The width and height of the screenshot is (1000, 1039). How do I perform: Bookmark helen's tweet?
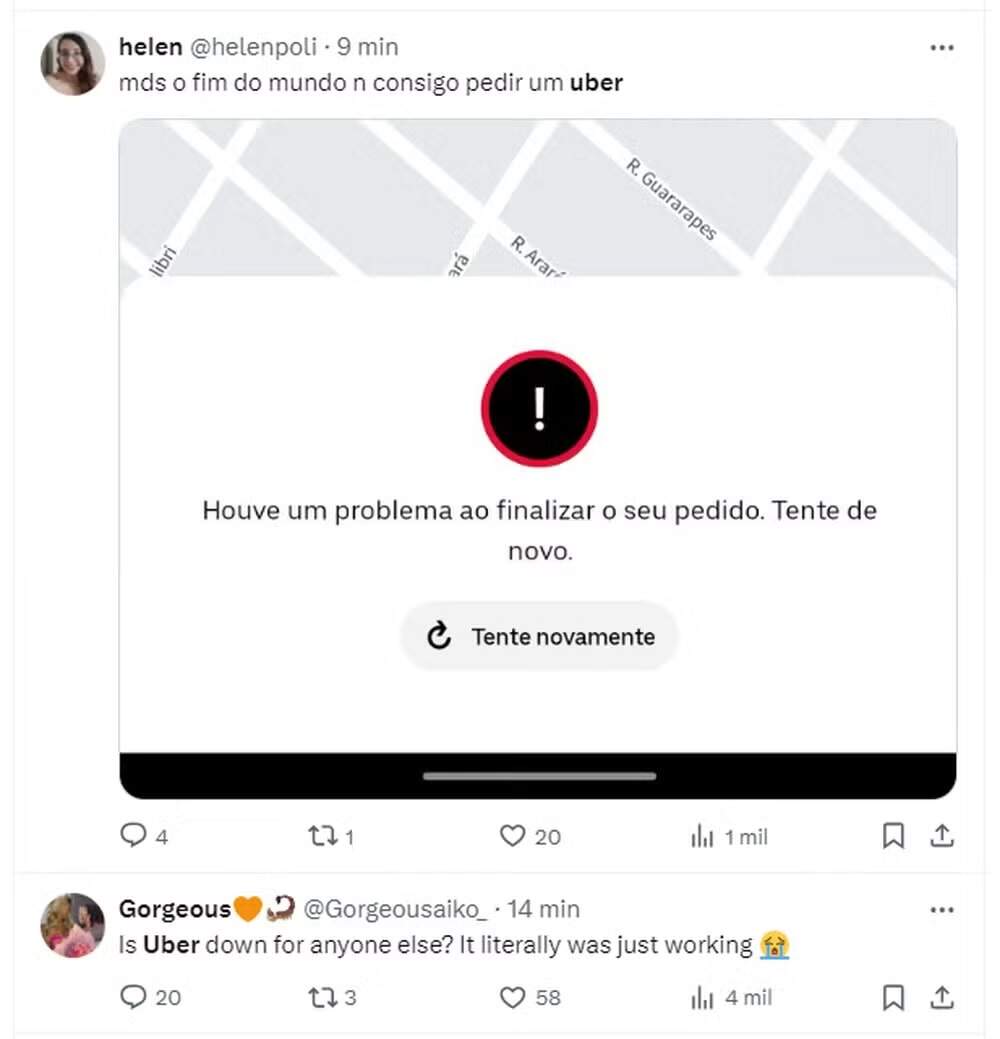(x=893, y=836)
